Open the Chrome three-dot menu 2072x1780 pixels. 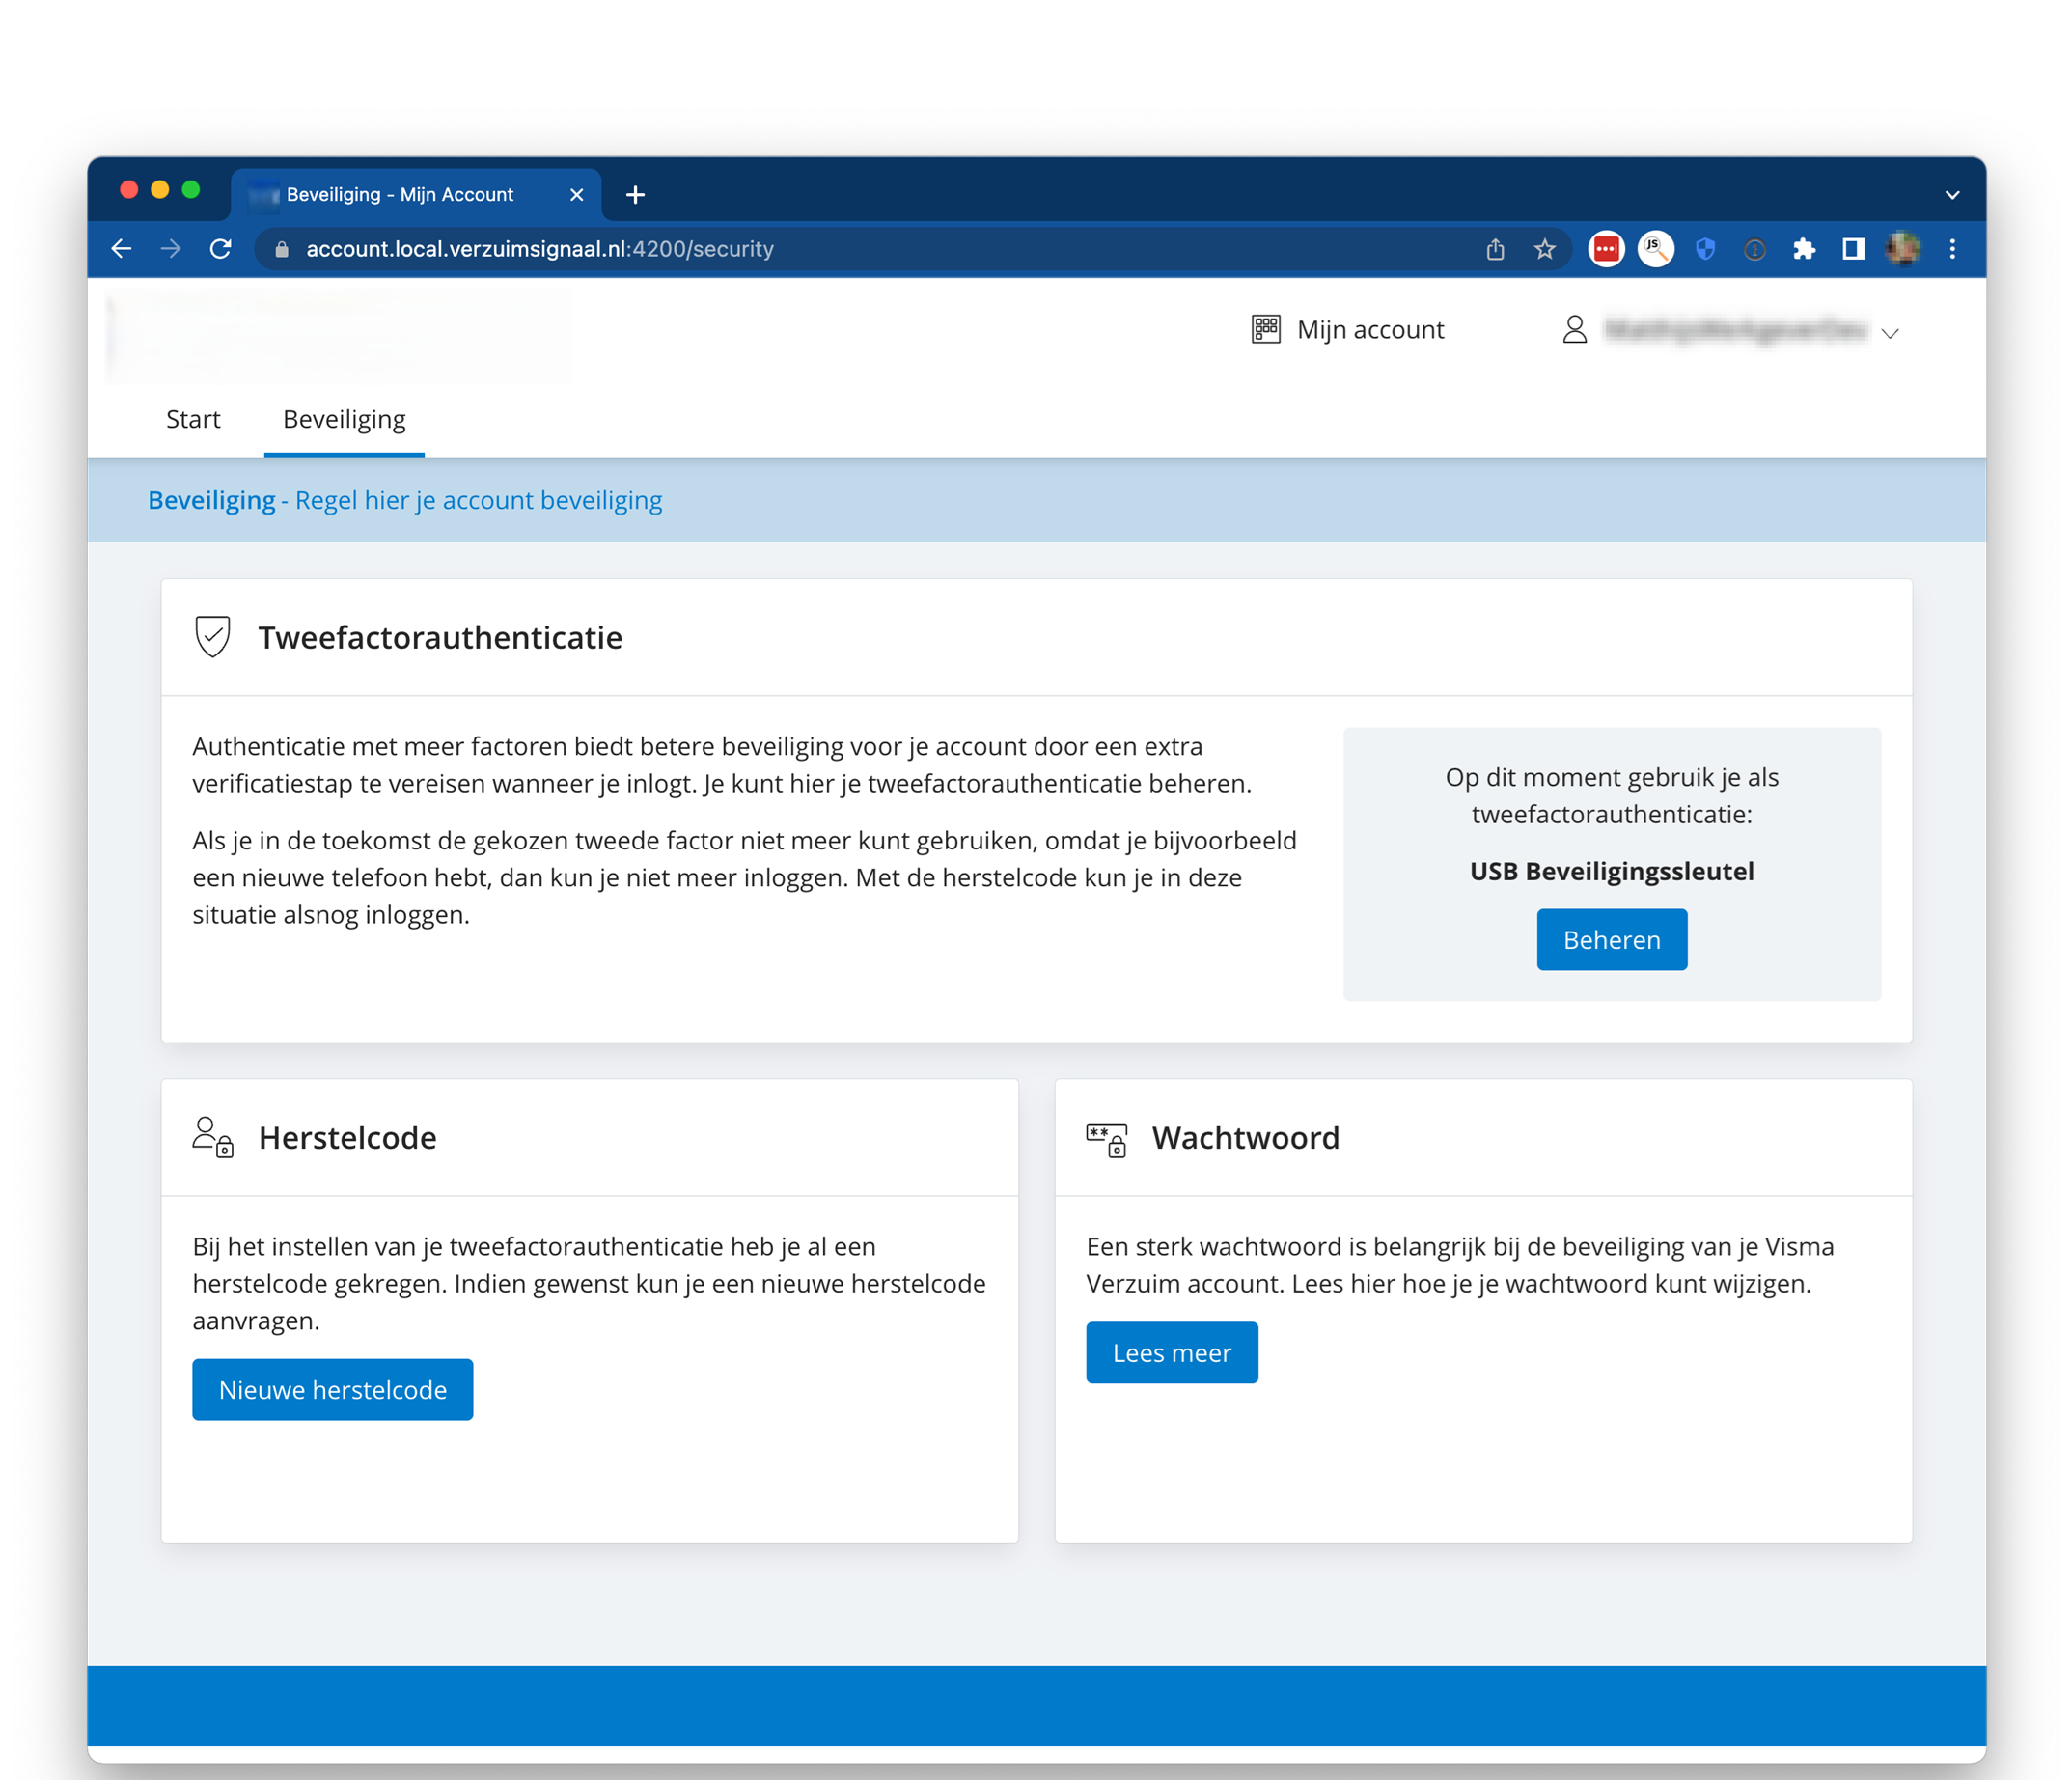pos(1952,249)
